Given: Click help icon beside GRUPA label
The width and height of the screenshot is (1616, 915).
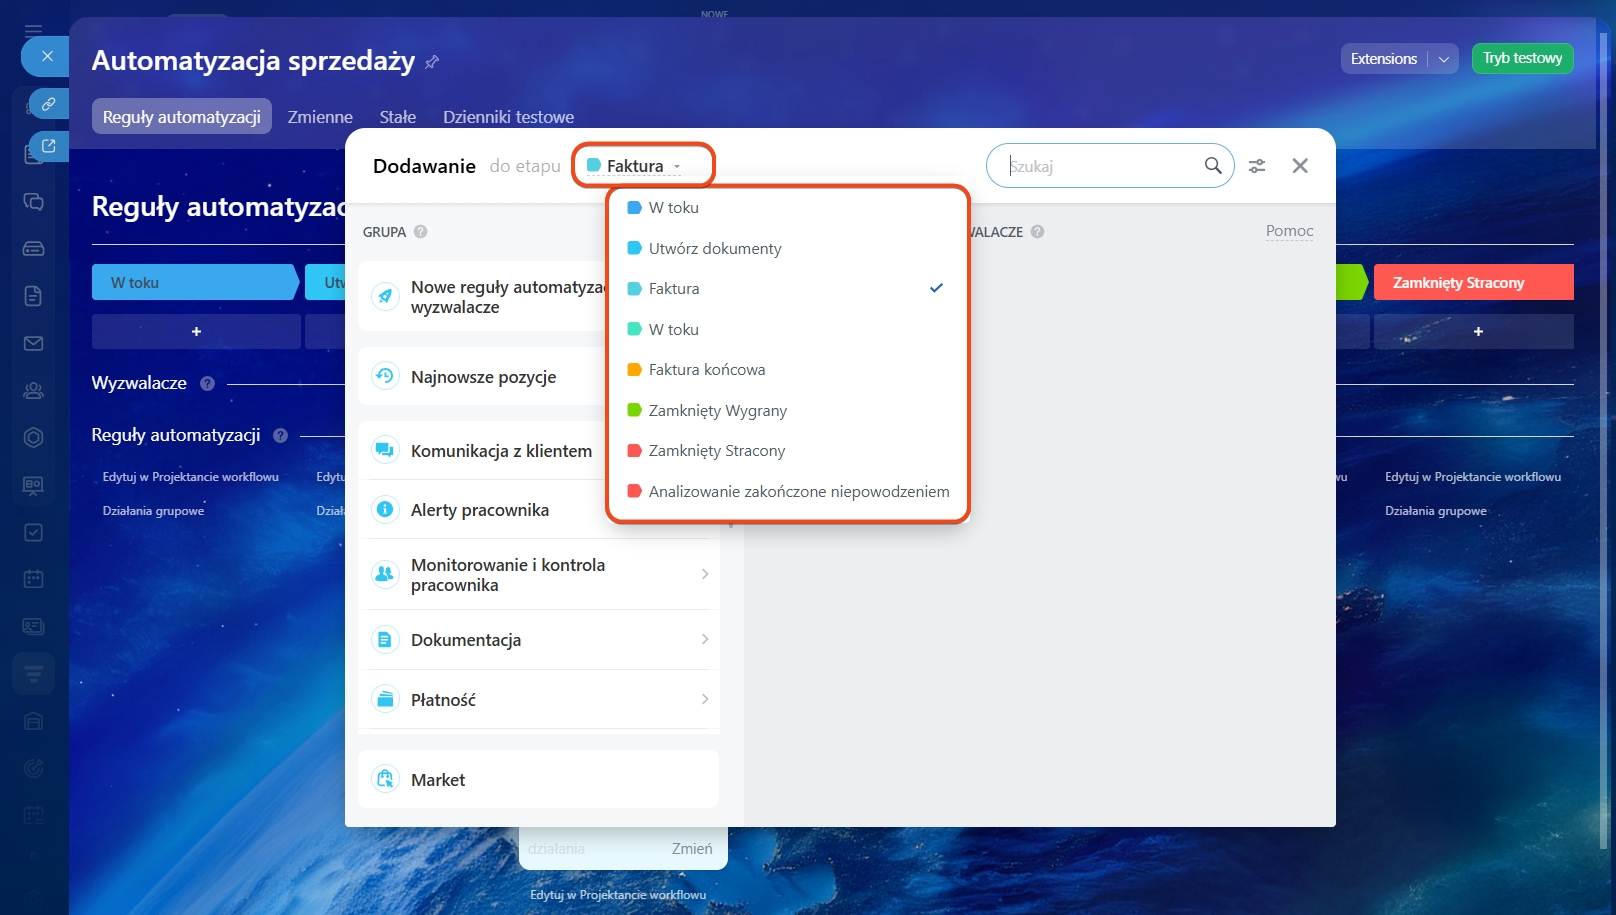Looking at the screenshot, I should pos(420,232).
